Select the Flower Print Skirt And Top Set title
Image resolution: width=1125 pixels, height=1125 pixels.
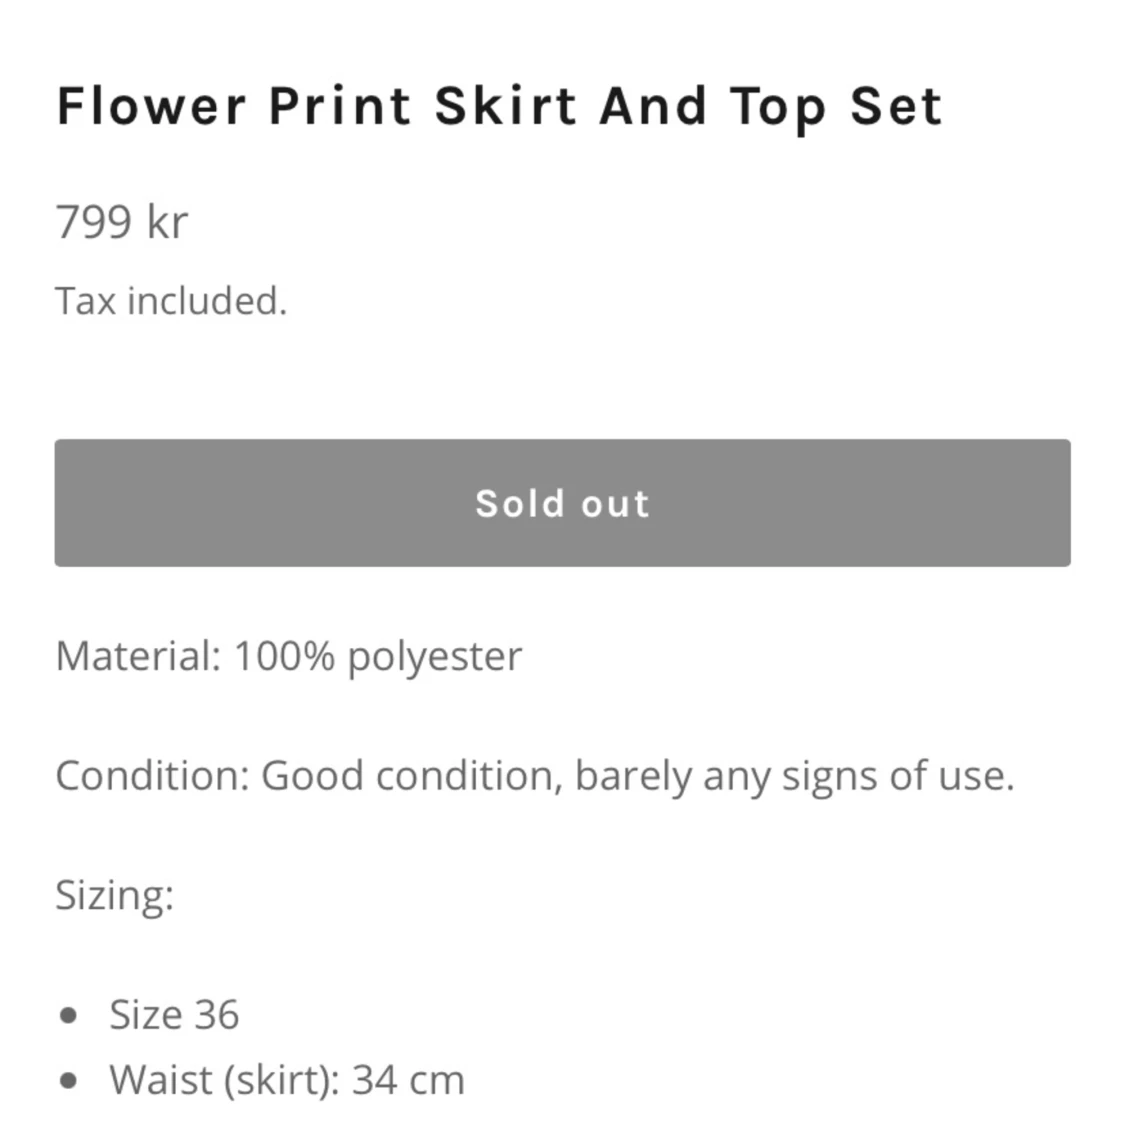coord(499,108)
